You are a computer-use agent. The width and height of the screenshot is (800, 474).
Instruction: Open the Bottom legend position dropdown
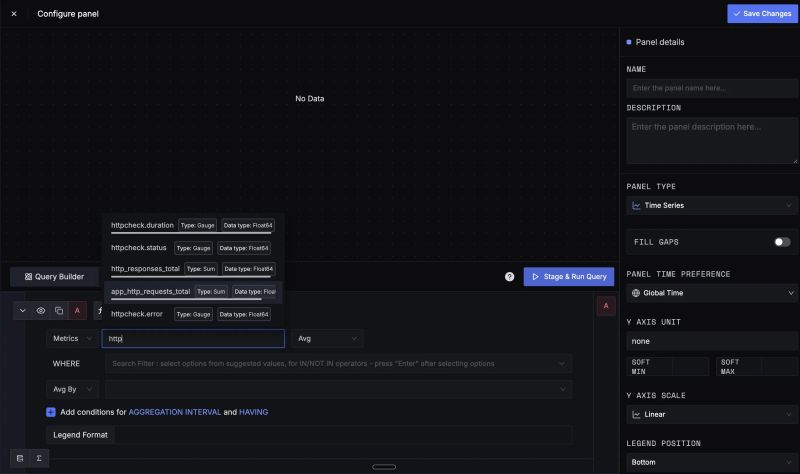coord(712,462)
